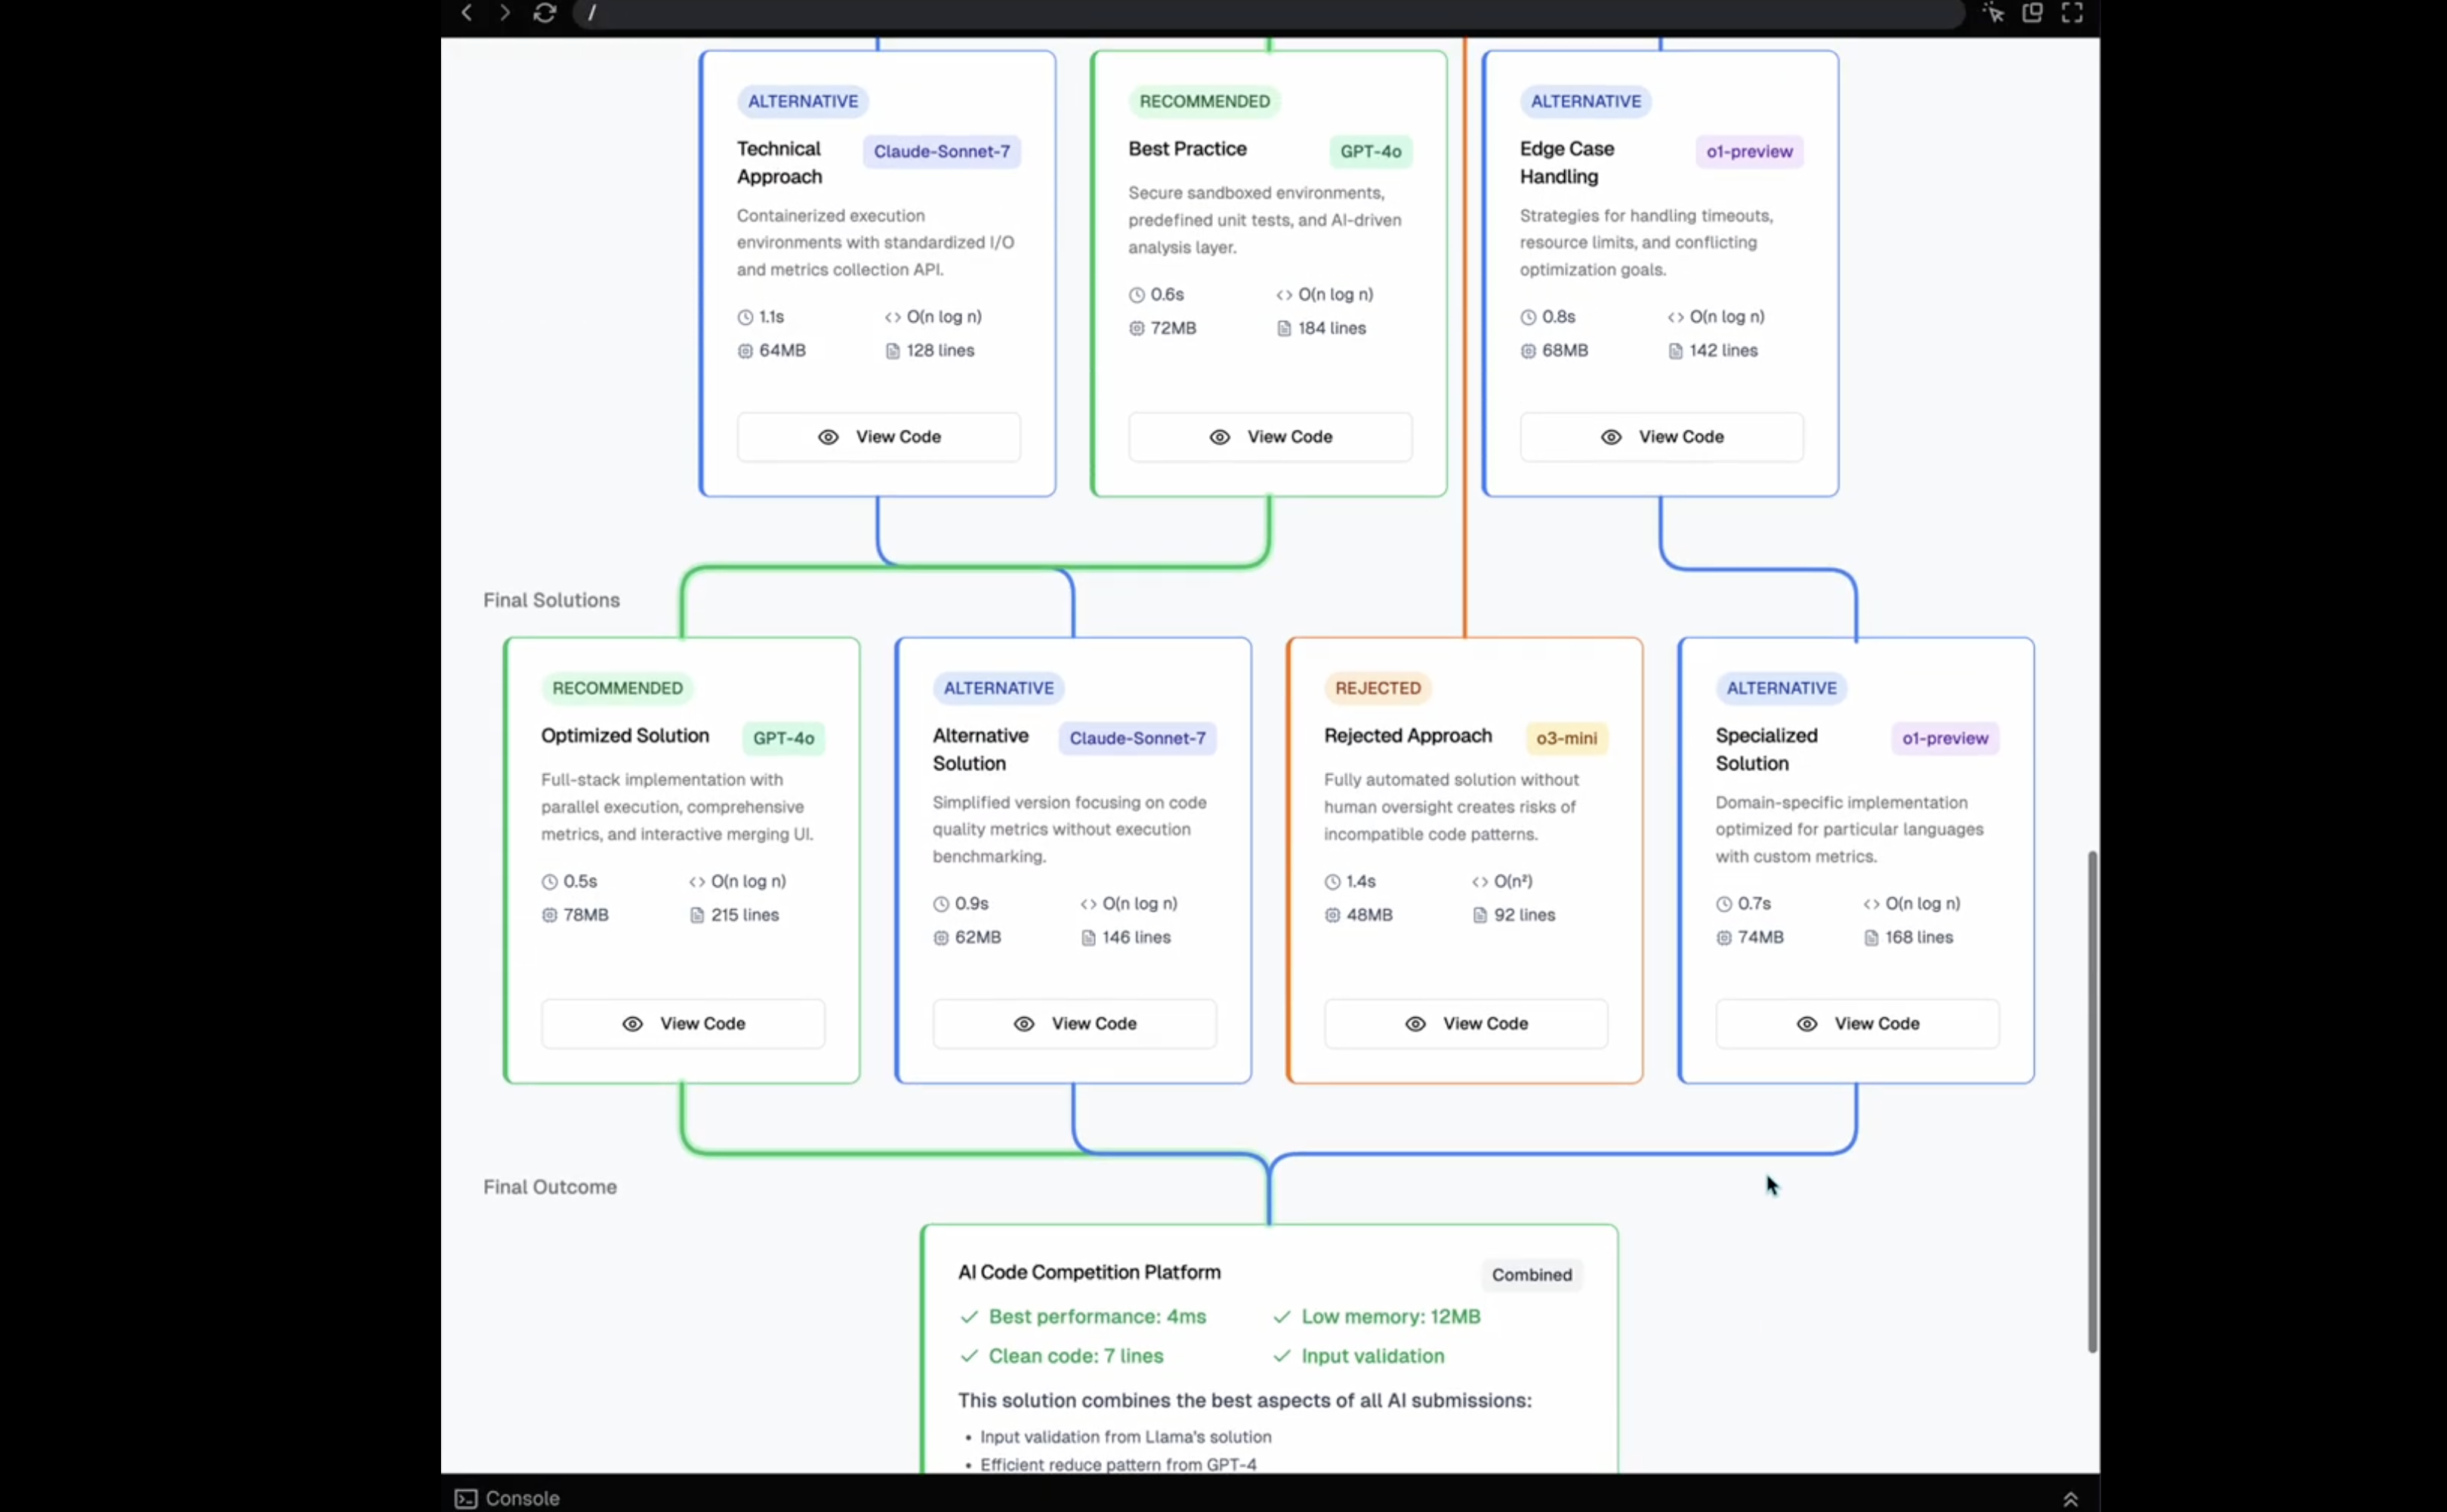2447x1512 pixels.
Task: Click the Console terminal icon
Action: (x=466, y=1498)
